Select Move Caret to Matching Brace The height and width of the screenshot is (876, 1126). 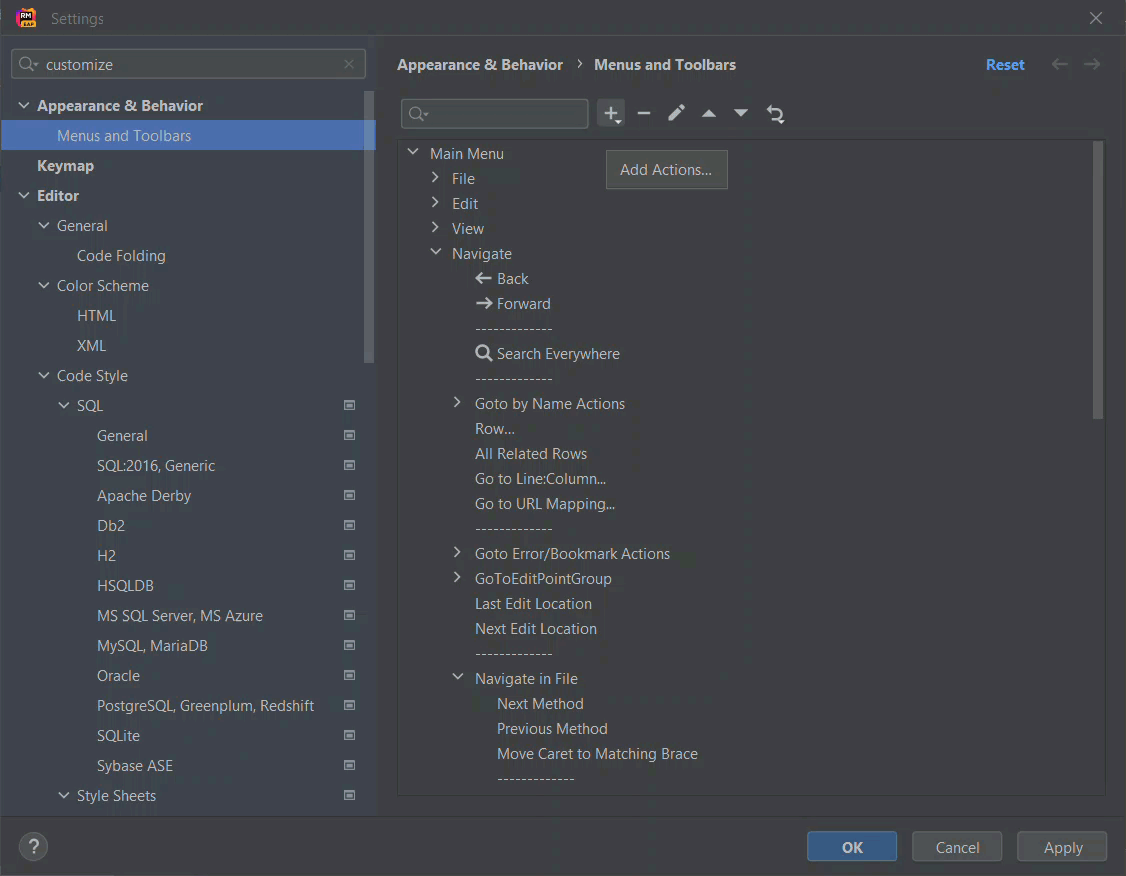(597, 754)
